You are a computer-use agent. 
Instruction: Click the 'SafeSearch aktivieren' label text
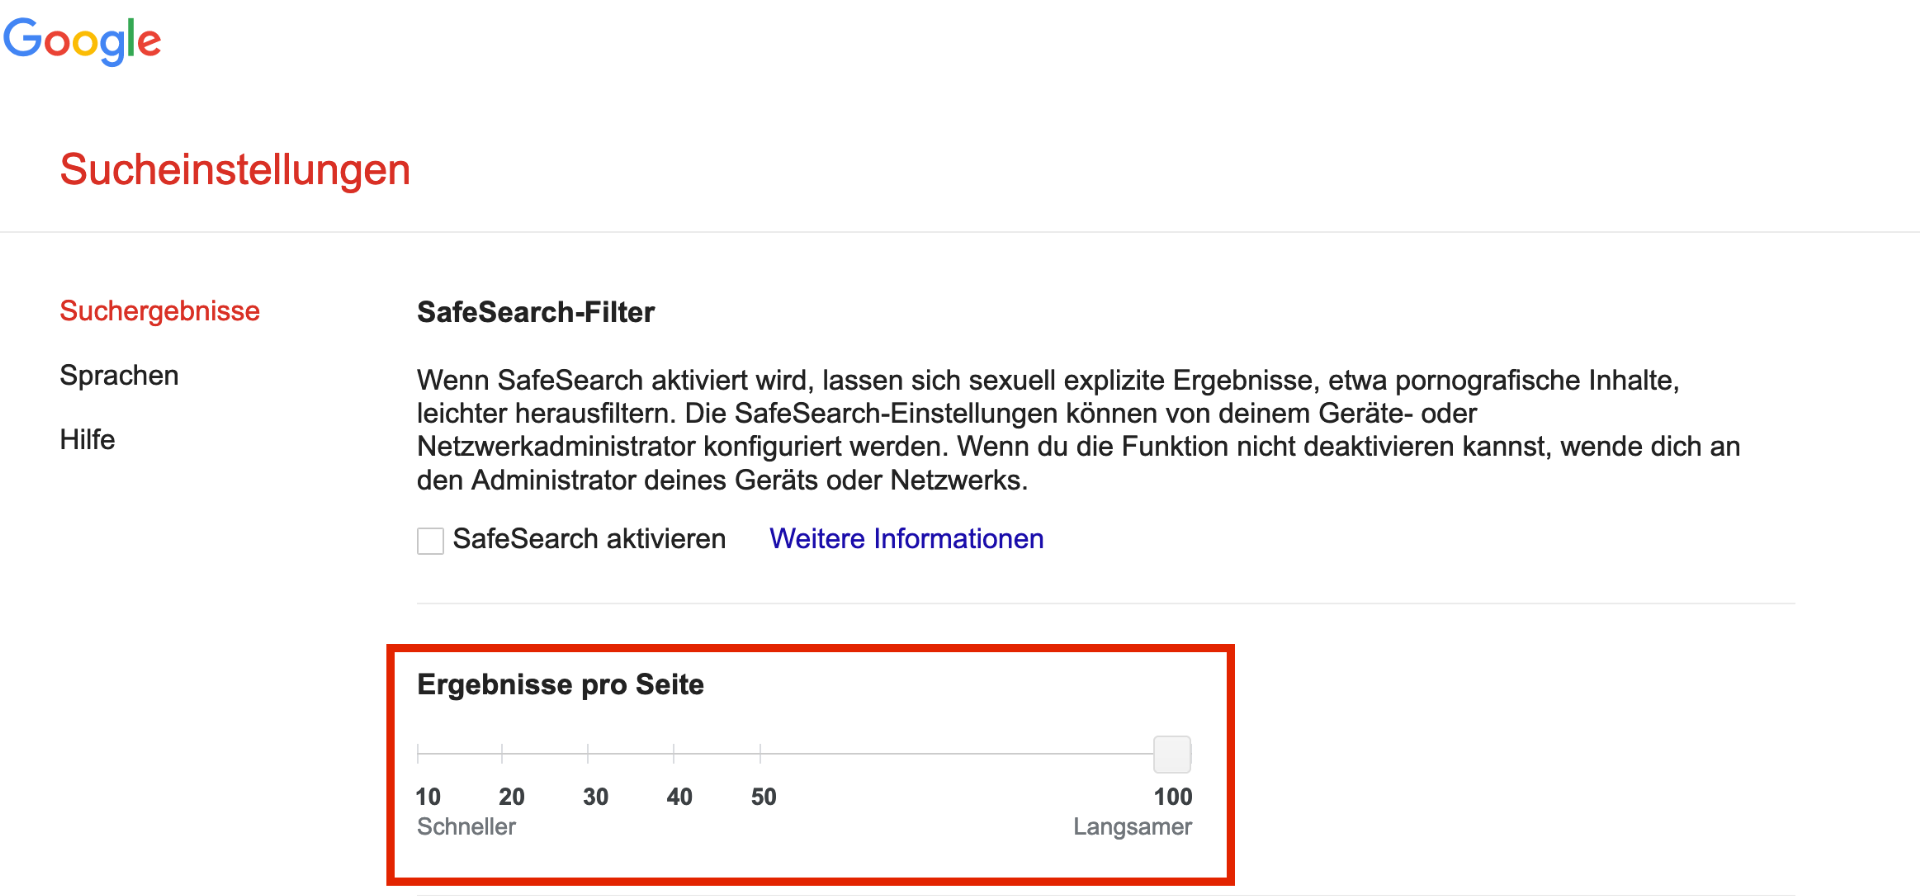pos(589,539)
